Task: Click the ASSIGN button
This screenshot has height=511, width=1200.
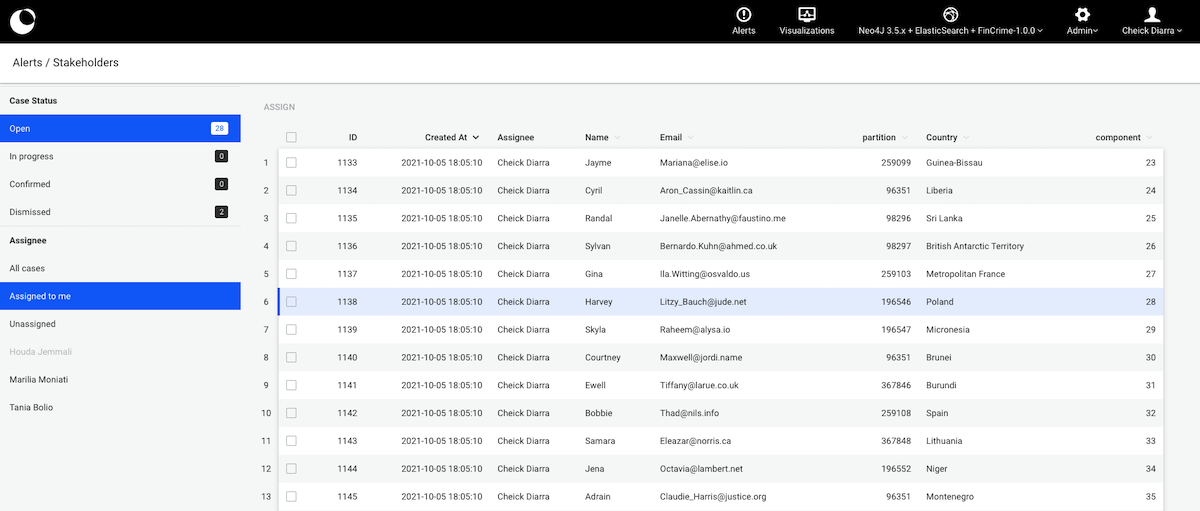Action: (x=279, y=107)
